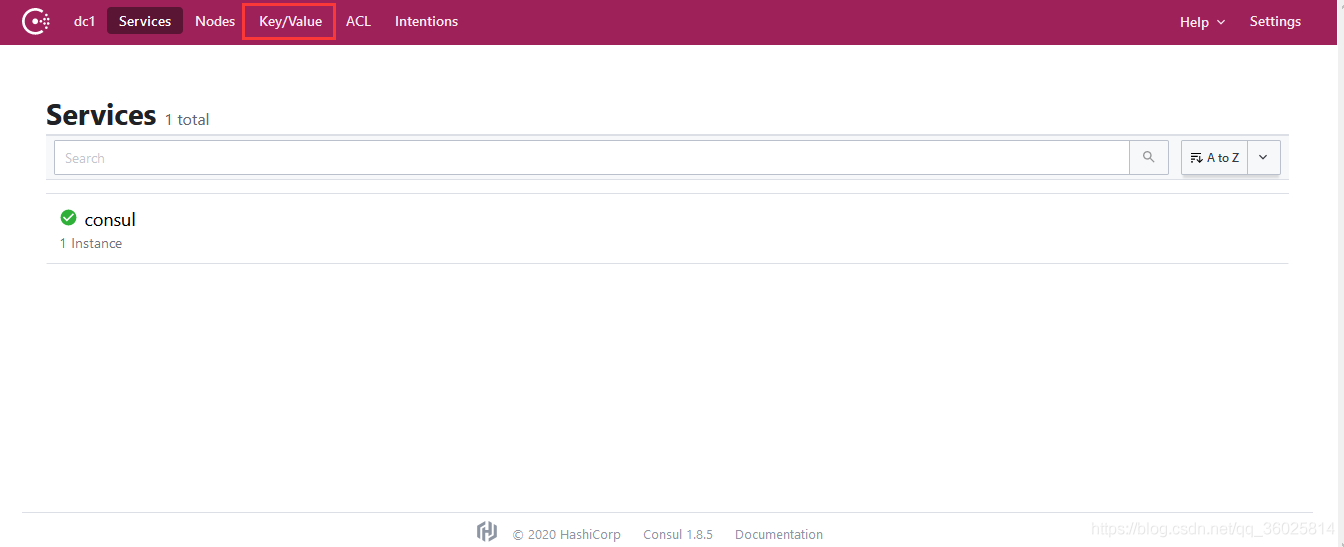1344x547 pixels.
Task: Click the search magnifier button
Action: (x=1149, y=158)
